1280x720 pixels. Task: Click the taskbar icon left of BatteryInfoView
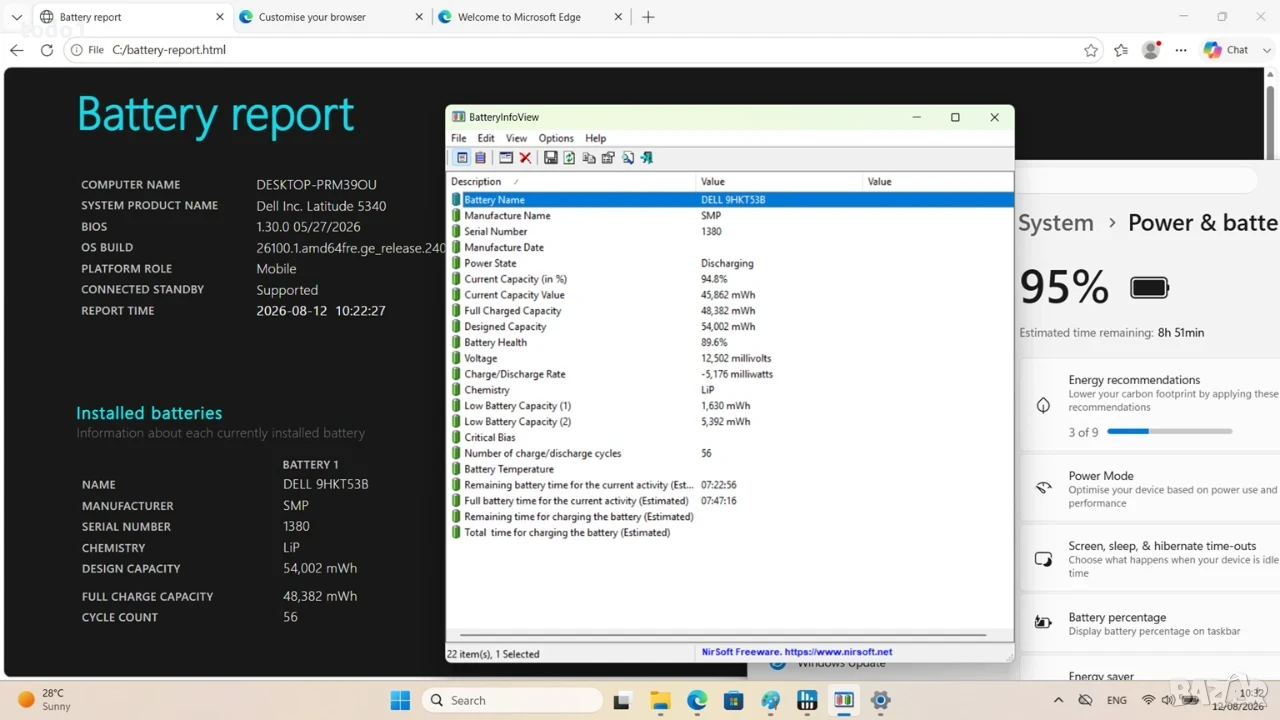[x=807, y=700]
